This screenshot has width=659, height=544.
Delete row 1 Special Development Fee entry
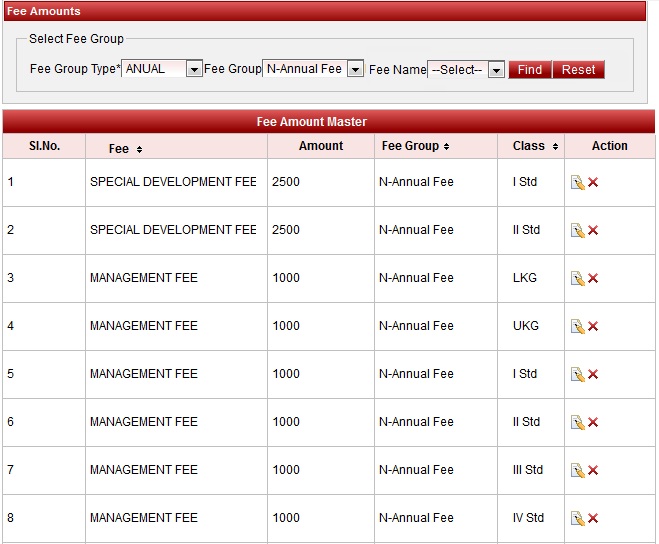tap(593, 182)
